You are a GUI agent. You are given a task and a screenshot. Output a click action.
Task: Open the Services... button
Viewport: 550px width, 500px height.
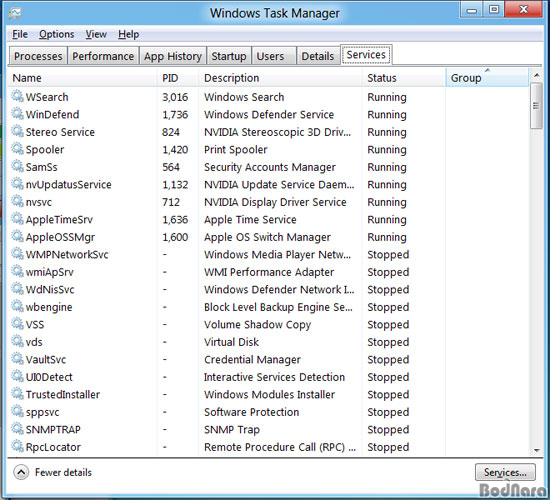coord(505,472)
